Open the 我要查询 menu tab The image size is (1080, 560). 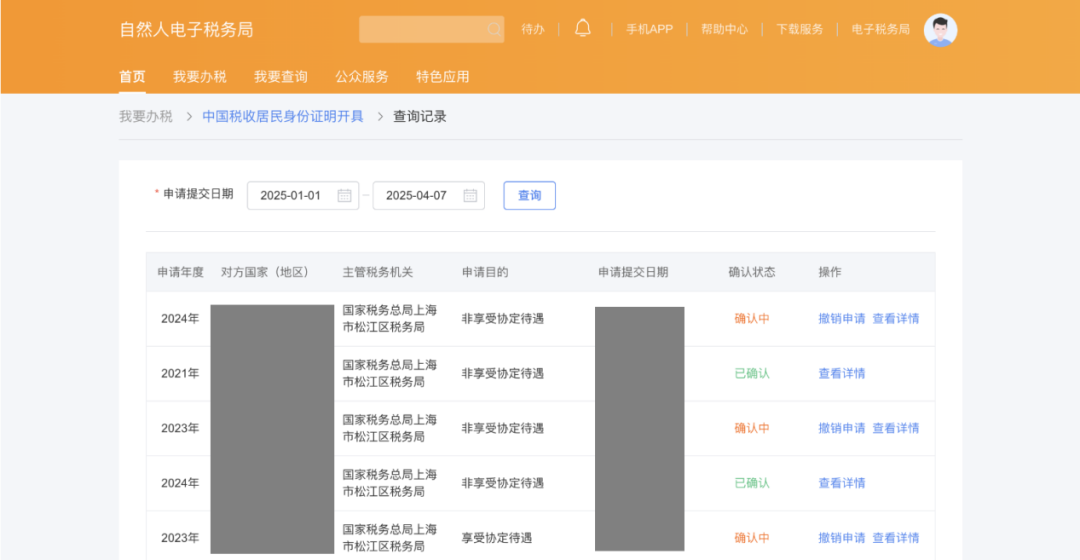point(280,77)
